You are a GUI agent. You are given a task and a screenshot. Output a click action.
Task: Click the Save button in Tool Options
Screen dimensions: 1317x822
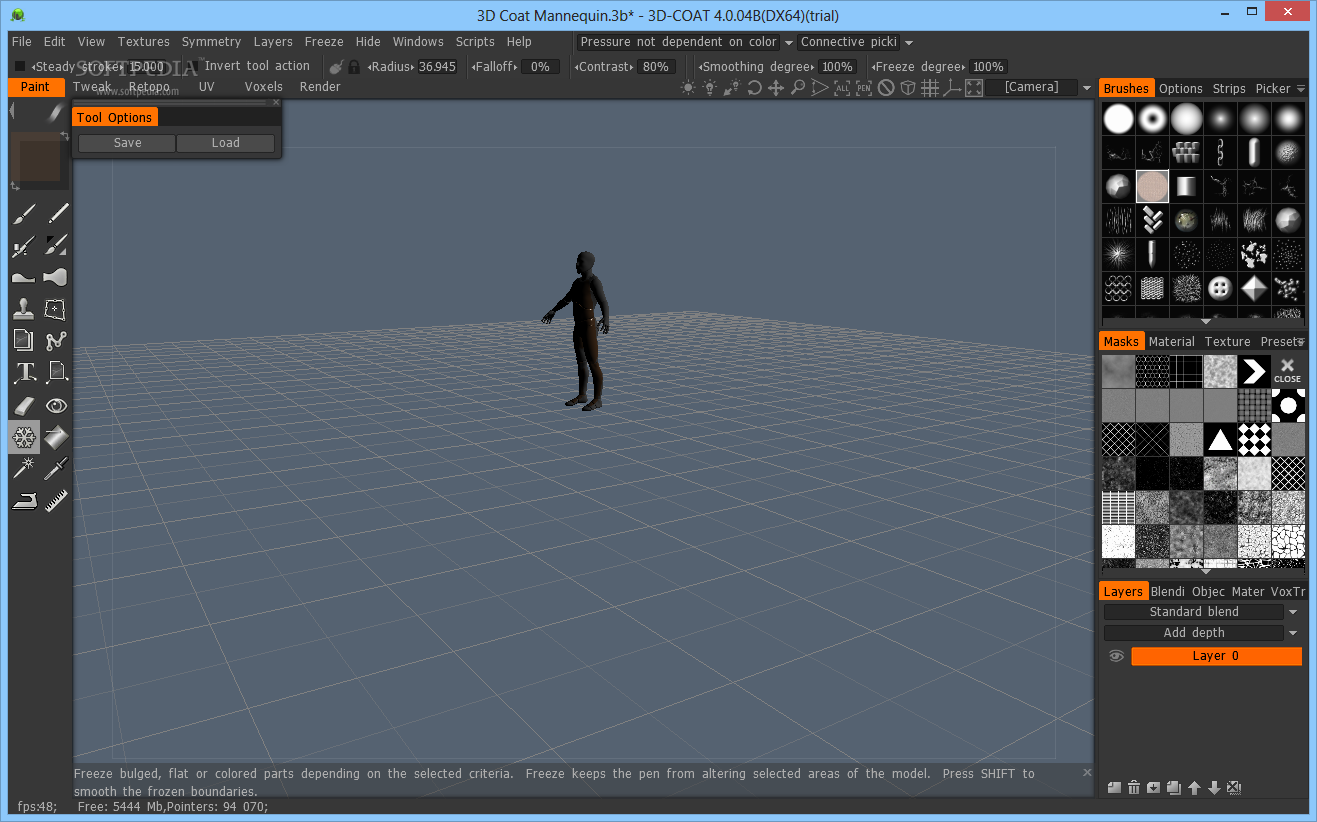127,143
